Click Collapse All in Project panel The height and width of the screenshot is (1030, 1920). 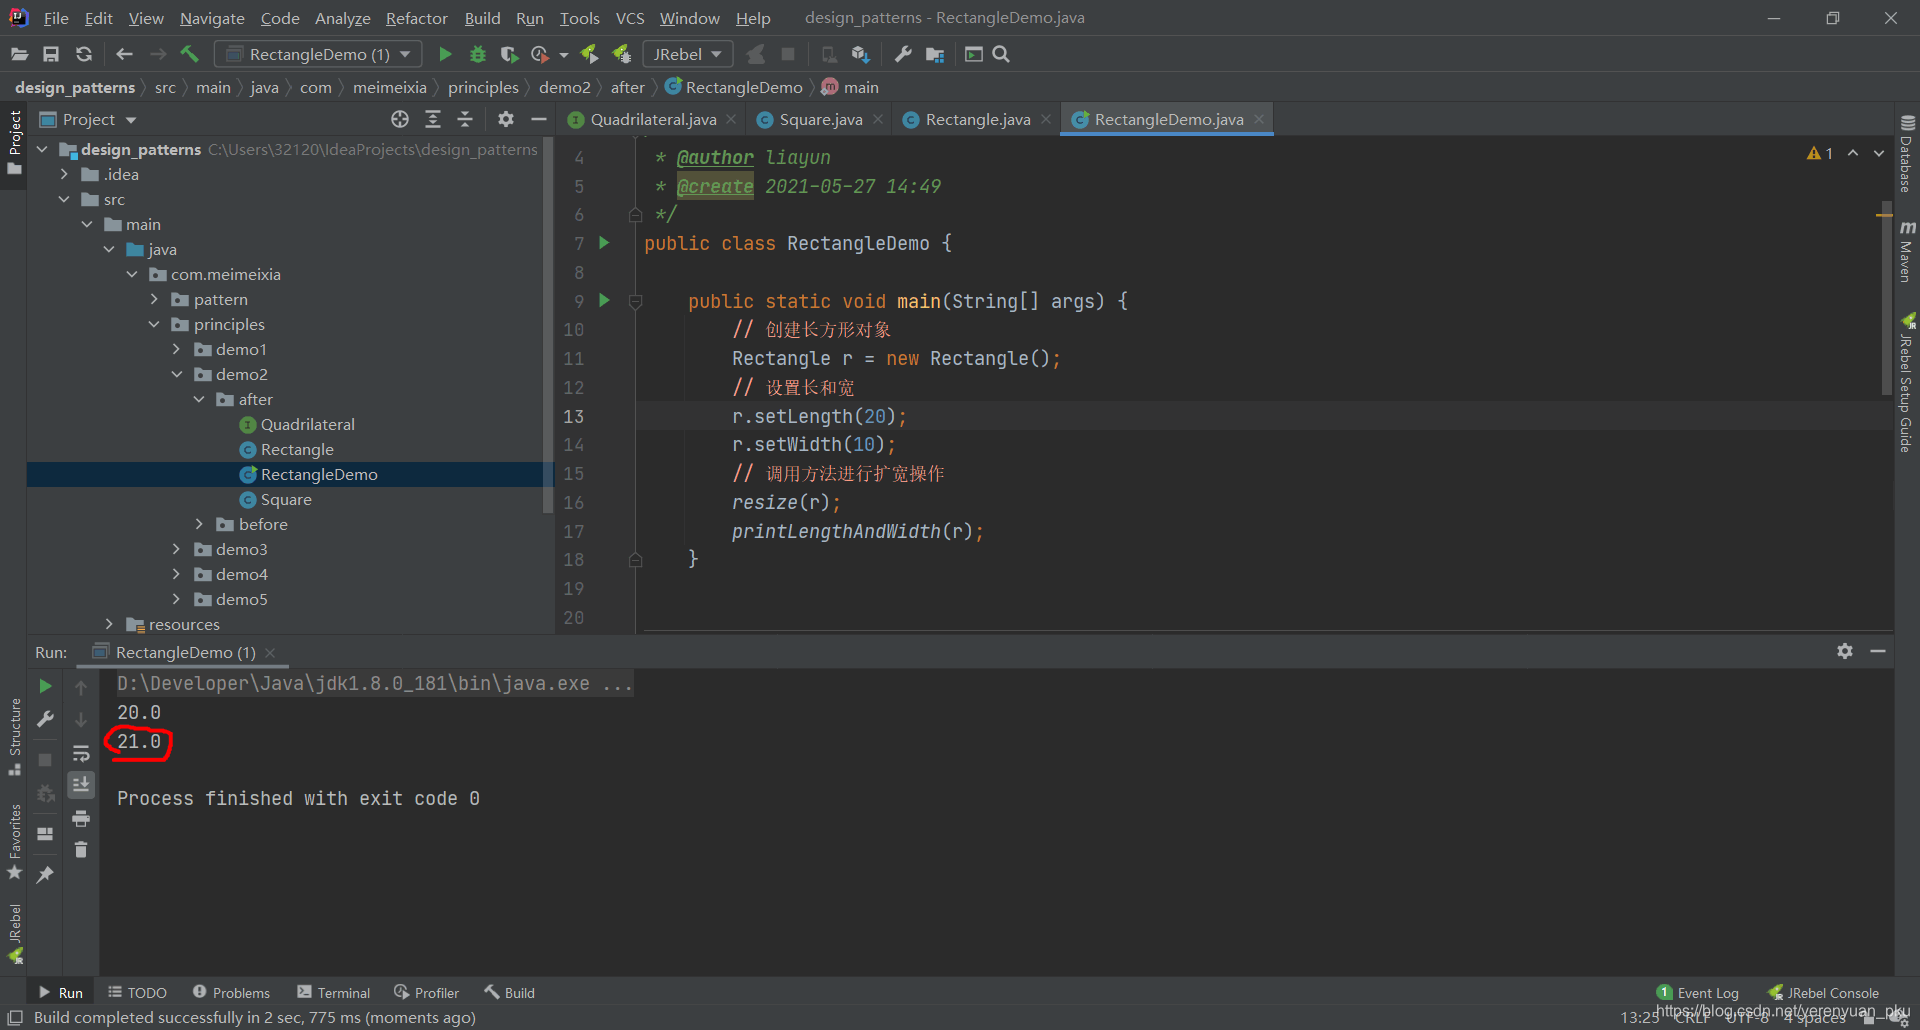465,119
